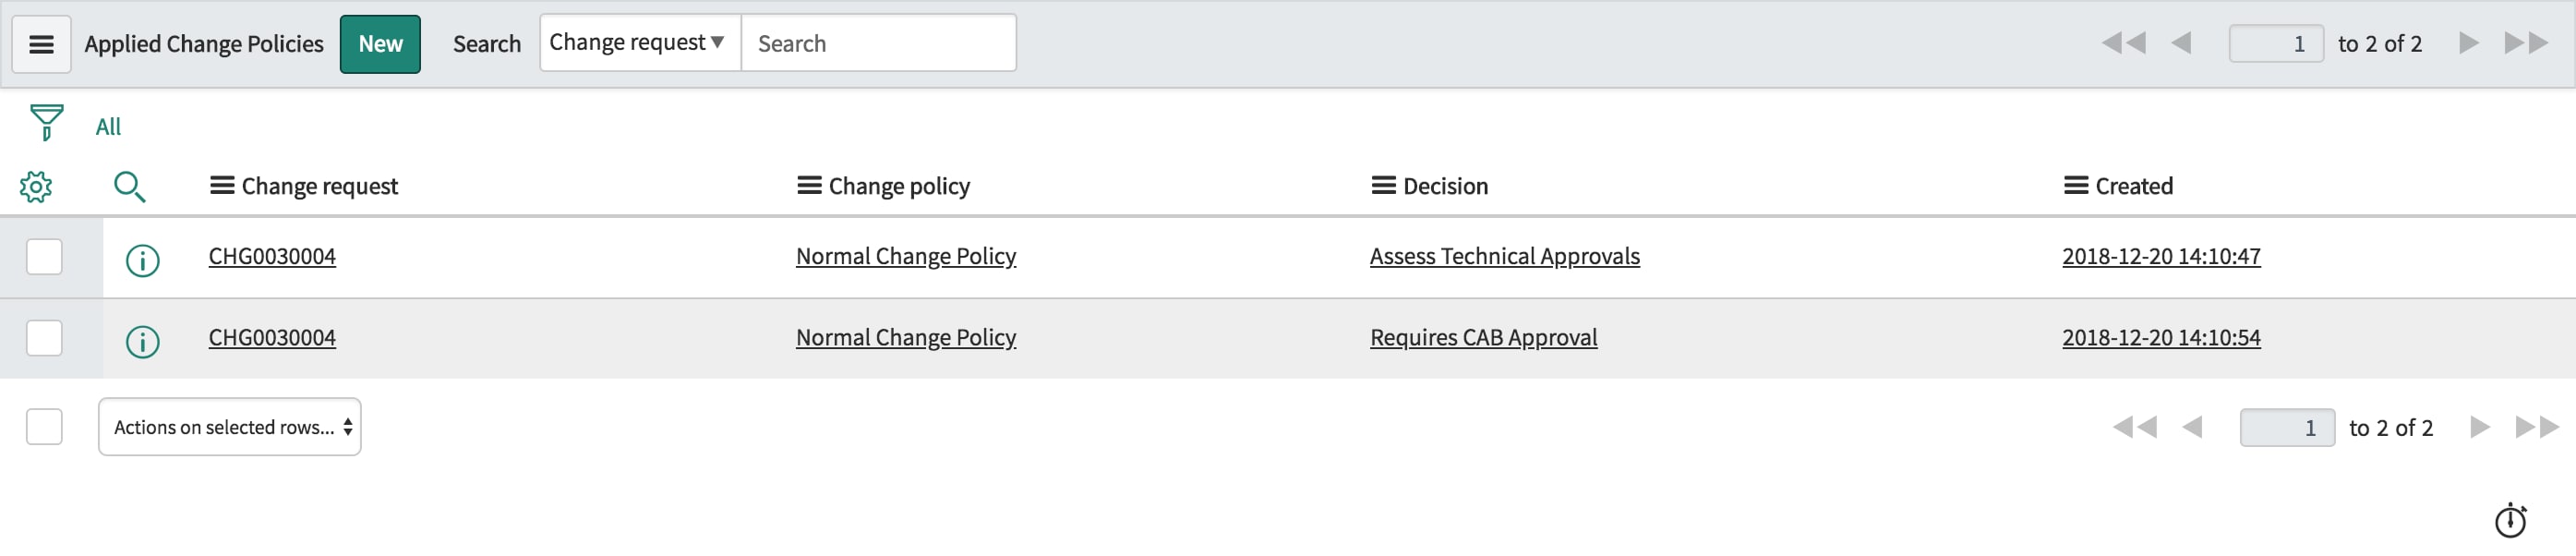
Task: Preview first CHG0030004 record info icon
Action: click(142, 261)
